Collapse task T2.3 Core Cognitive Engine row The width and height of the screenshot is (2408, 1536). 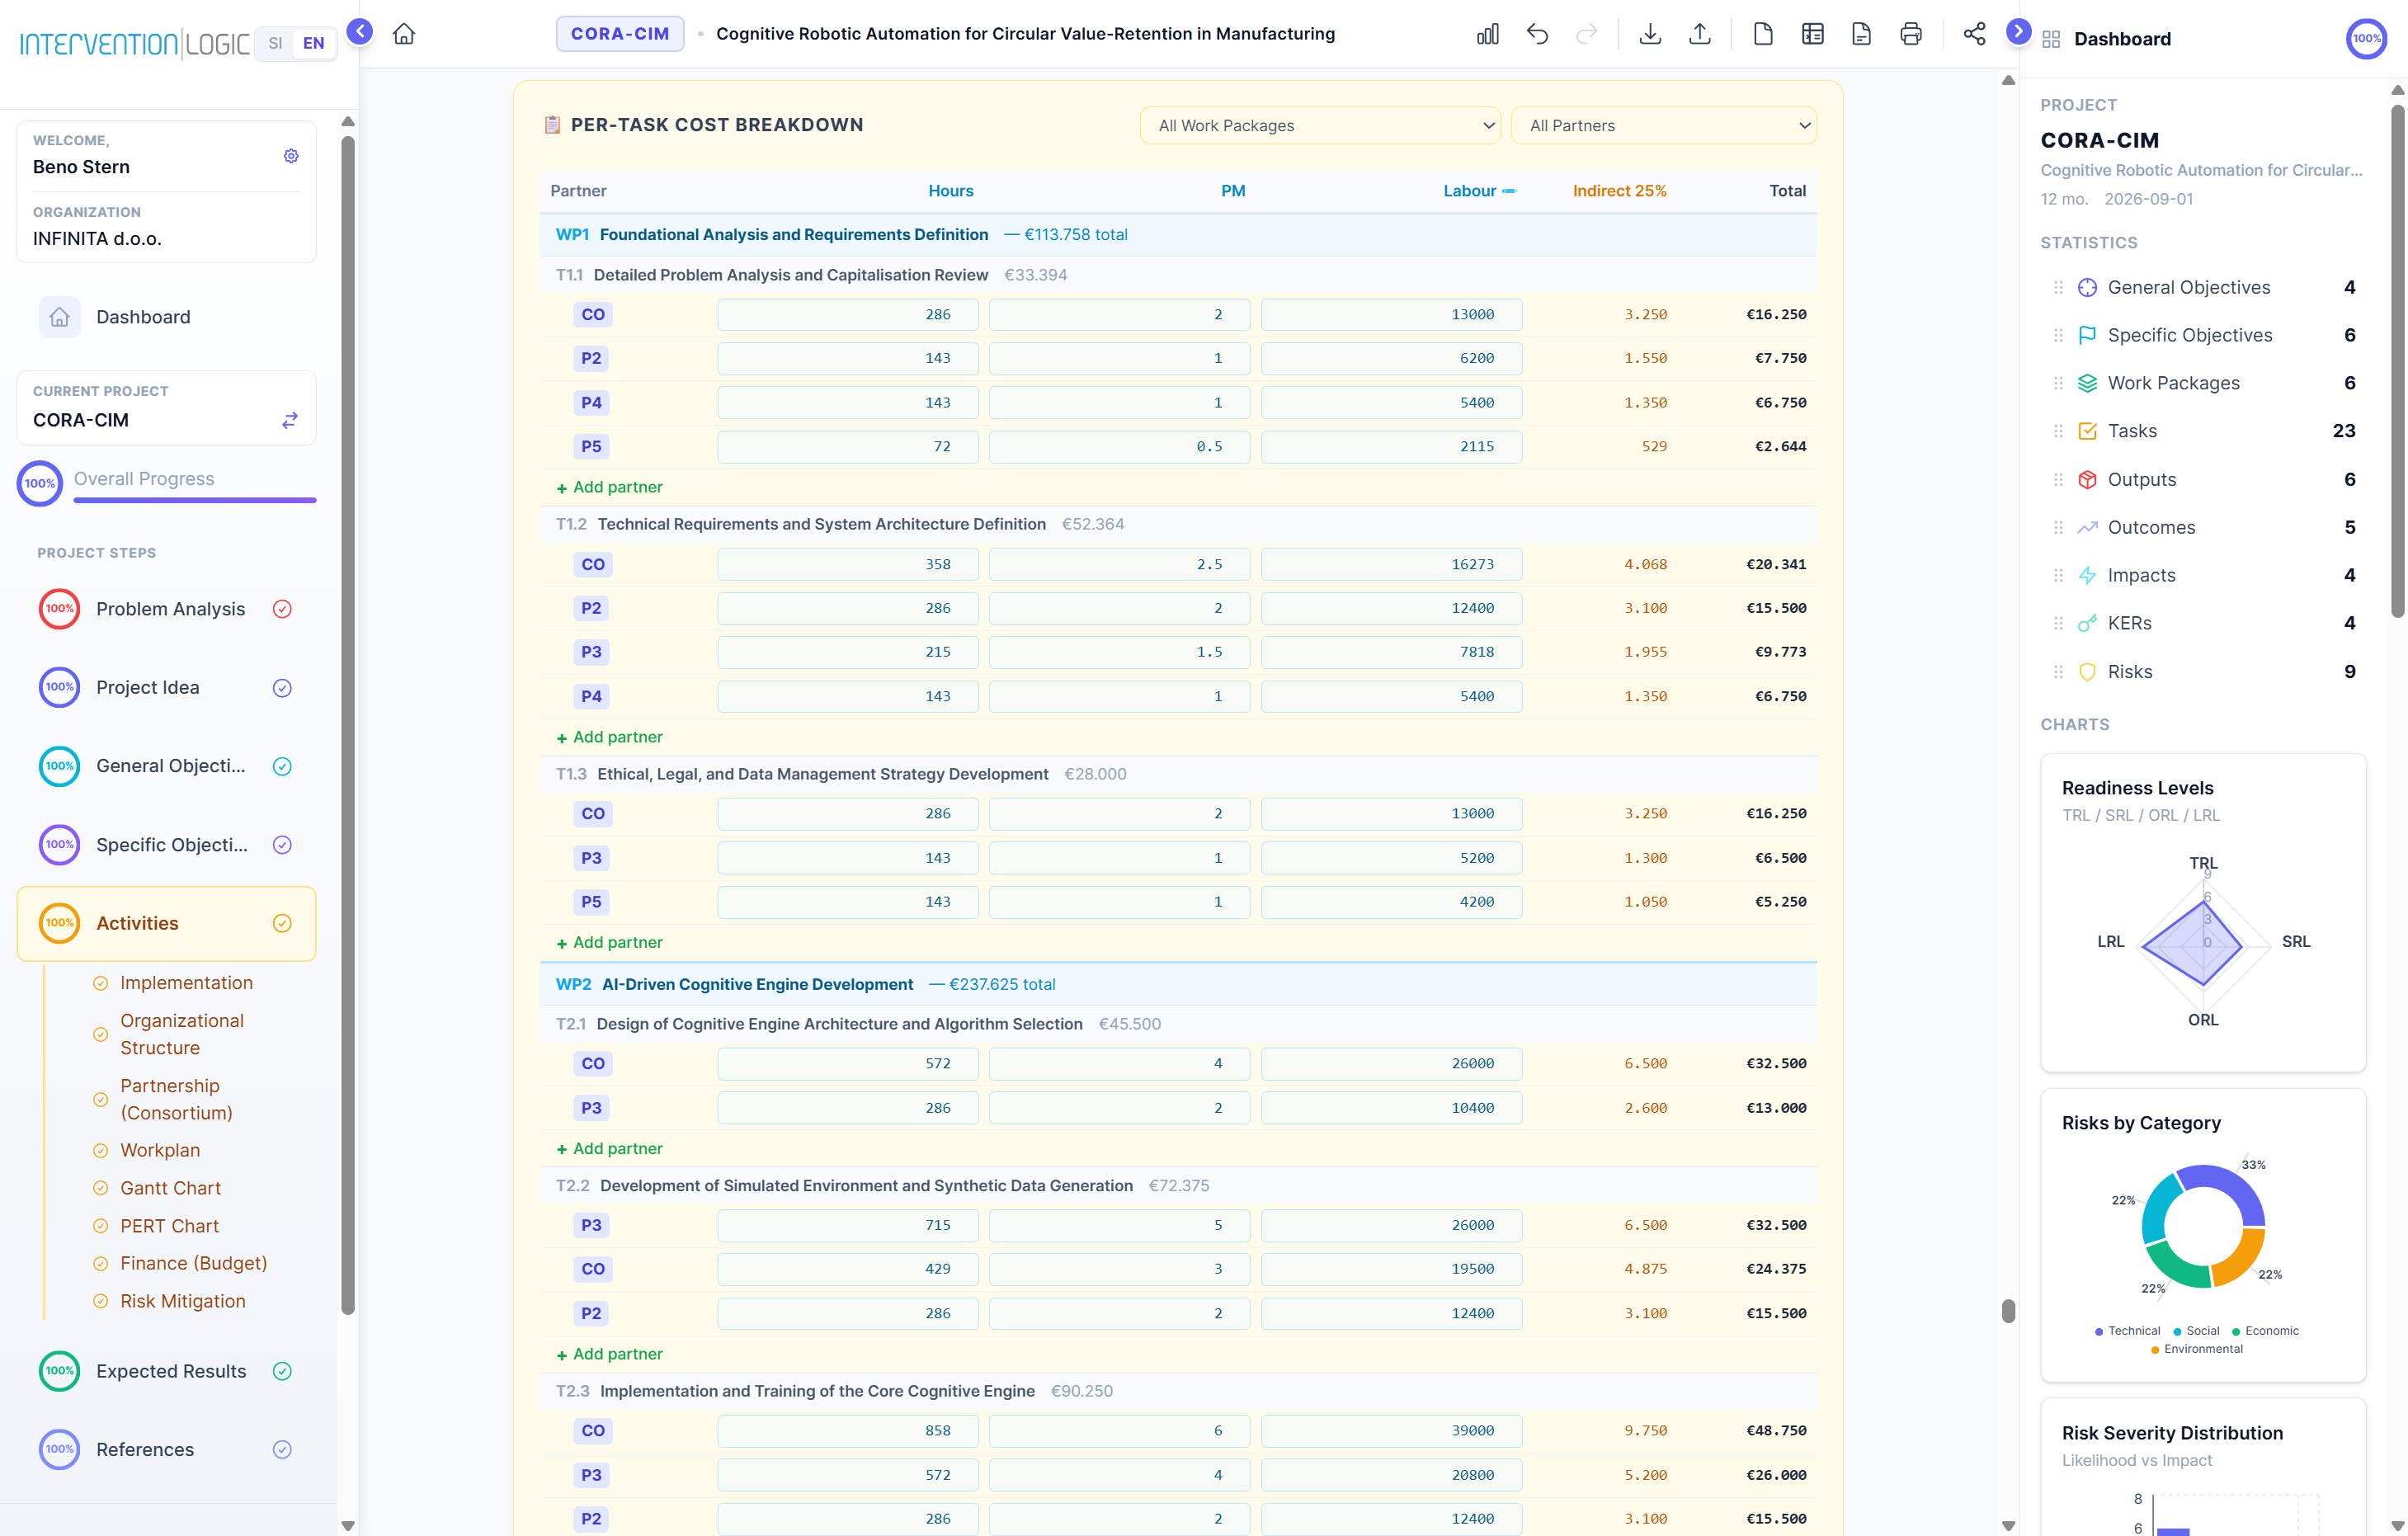1178,1391
